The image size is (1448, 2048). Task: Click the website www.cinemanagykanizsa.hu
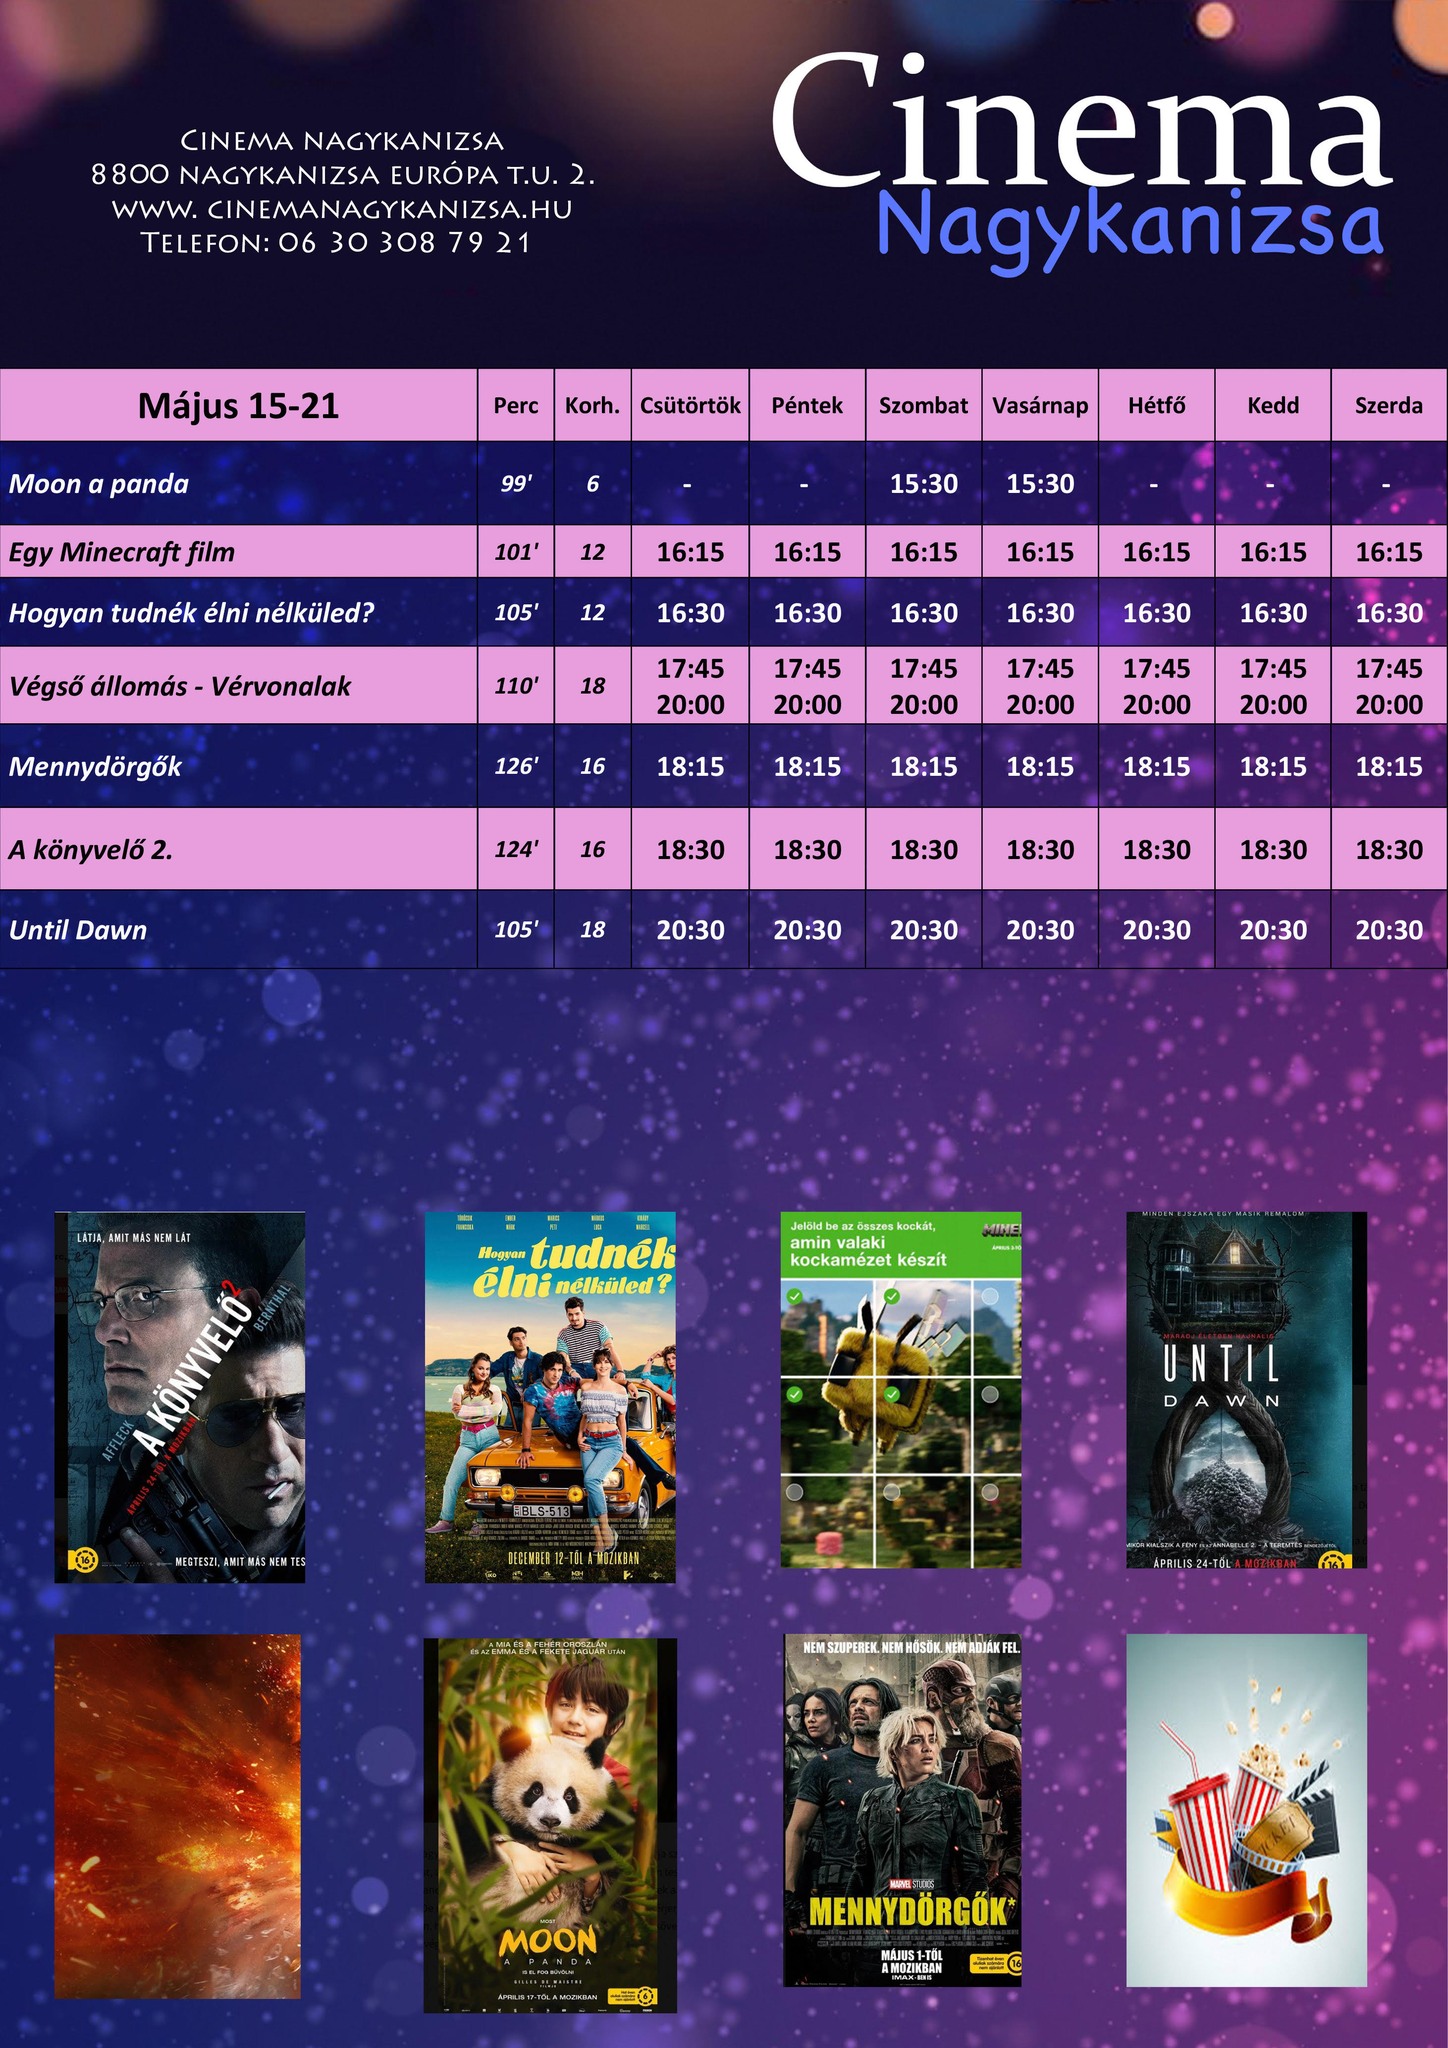pyautogui.click(x=342, y=210)
